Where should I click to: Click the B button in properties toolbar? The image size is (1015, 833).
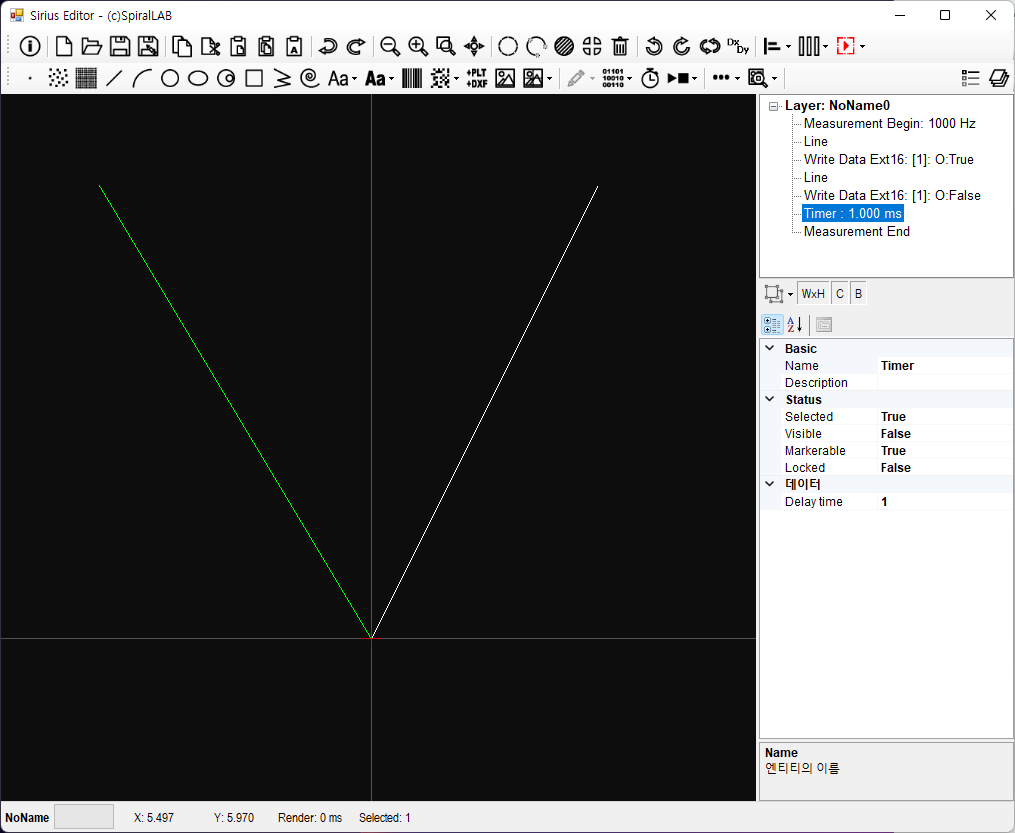858,294
